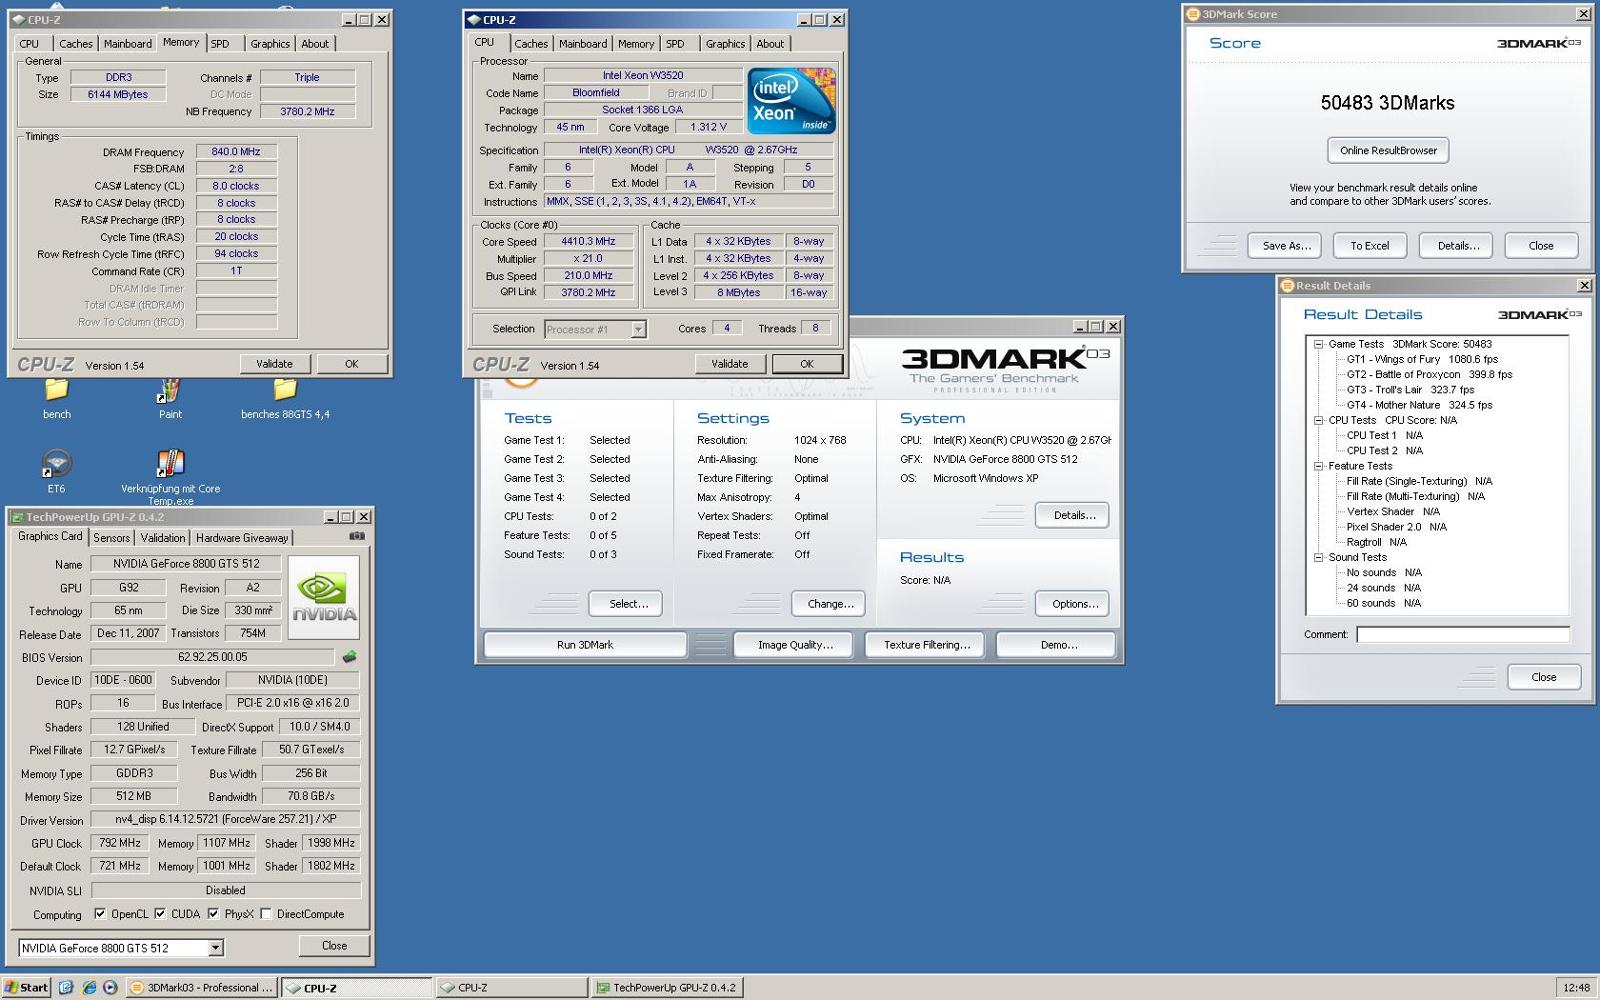Screen dimensions: 1600x1000
Task: Click the 50483 3DMarks score text
Action: pos(1387,103)
